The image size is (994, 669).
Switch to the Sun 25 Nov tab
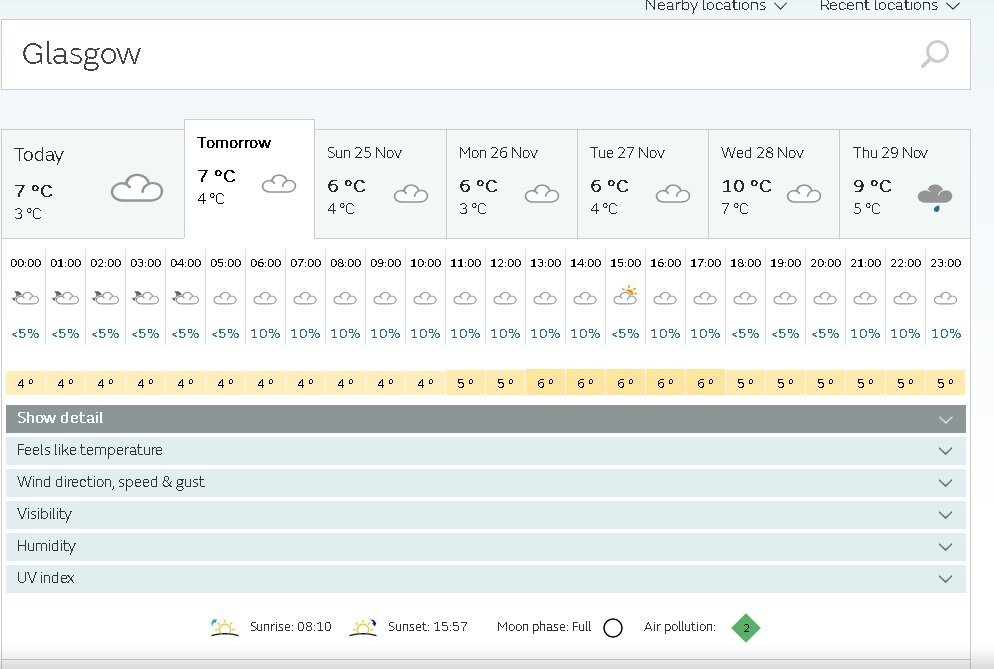(380, 184)
